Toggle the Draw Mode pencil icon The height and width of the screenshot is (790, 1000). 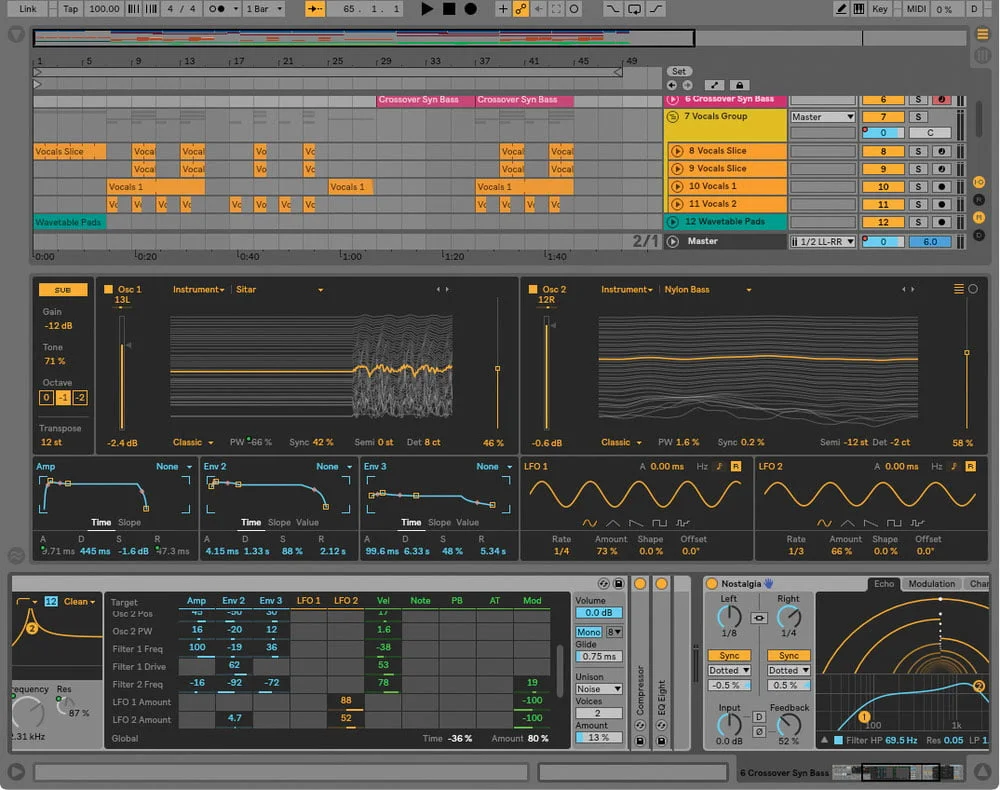click(x=842, y=9)
